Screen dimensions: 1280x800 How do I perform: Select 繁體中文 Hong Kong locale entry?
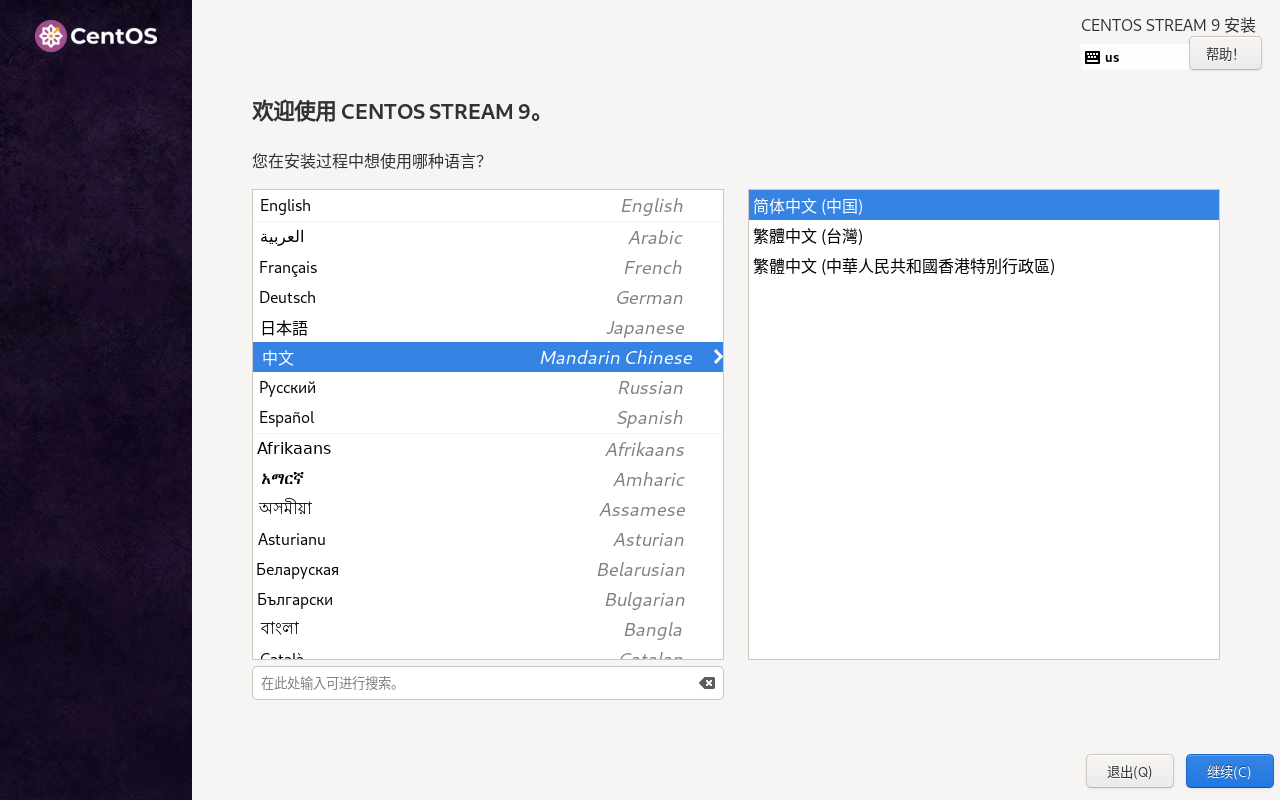984,266
